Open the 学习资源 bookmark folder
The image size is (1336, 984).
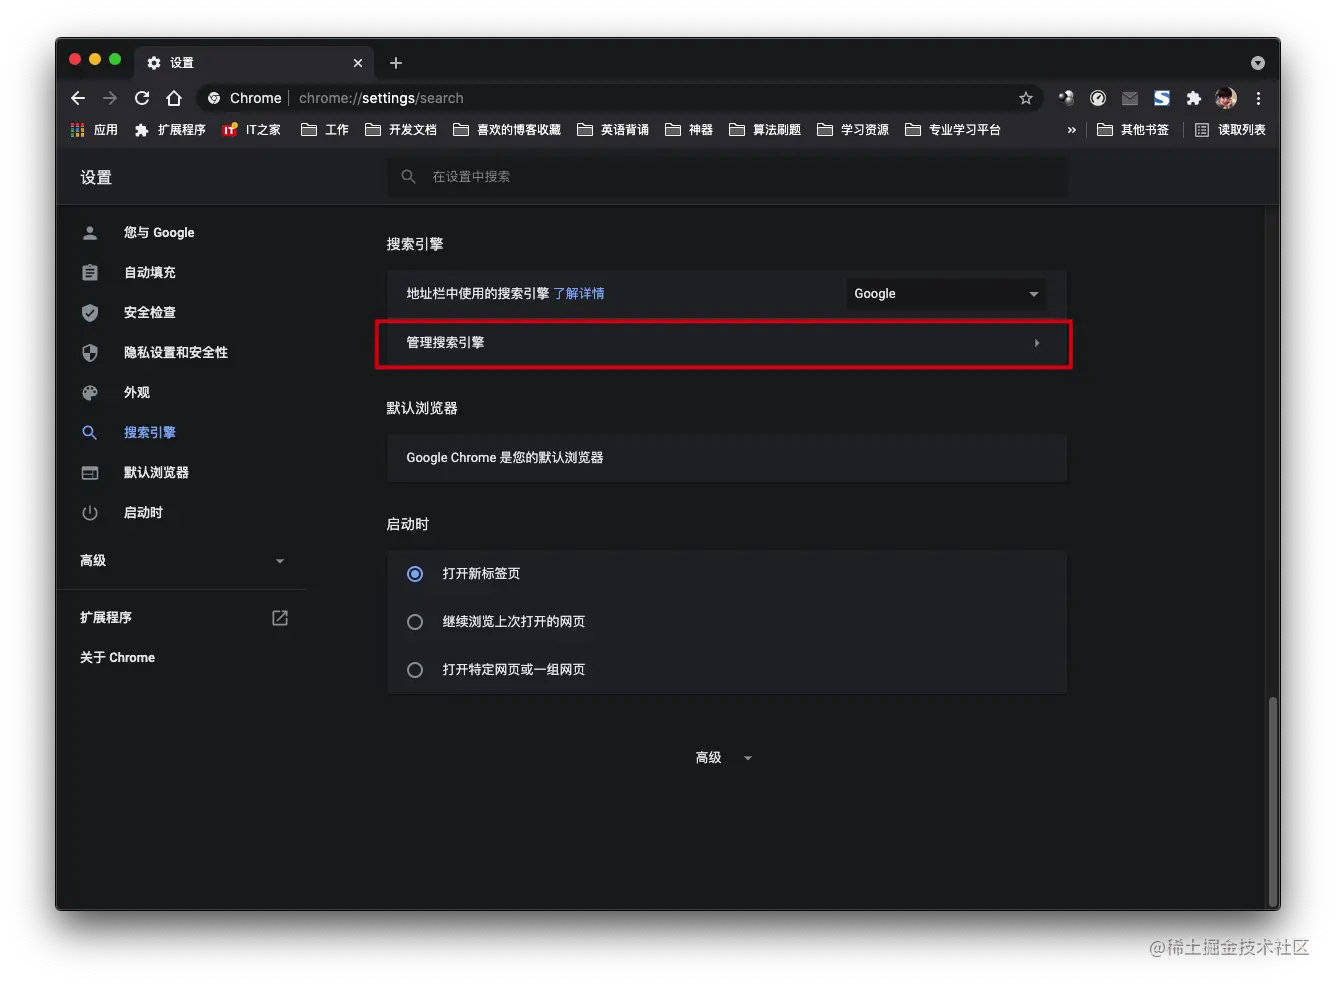[853, 130]
